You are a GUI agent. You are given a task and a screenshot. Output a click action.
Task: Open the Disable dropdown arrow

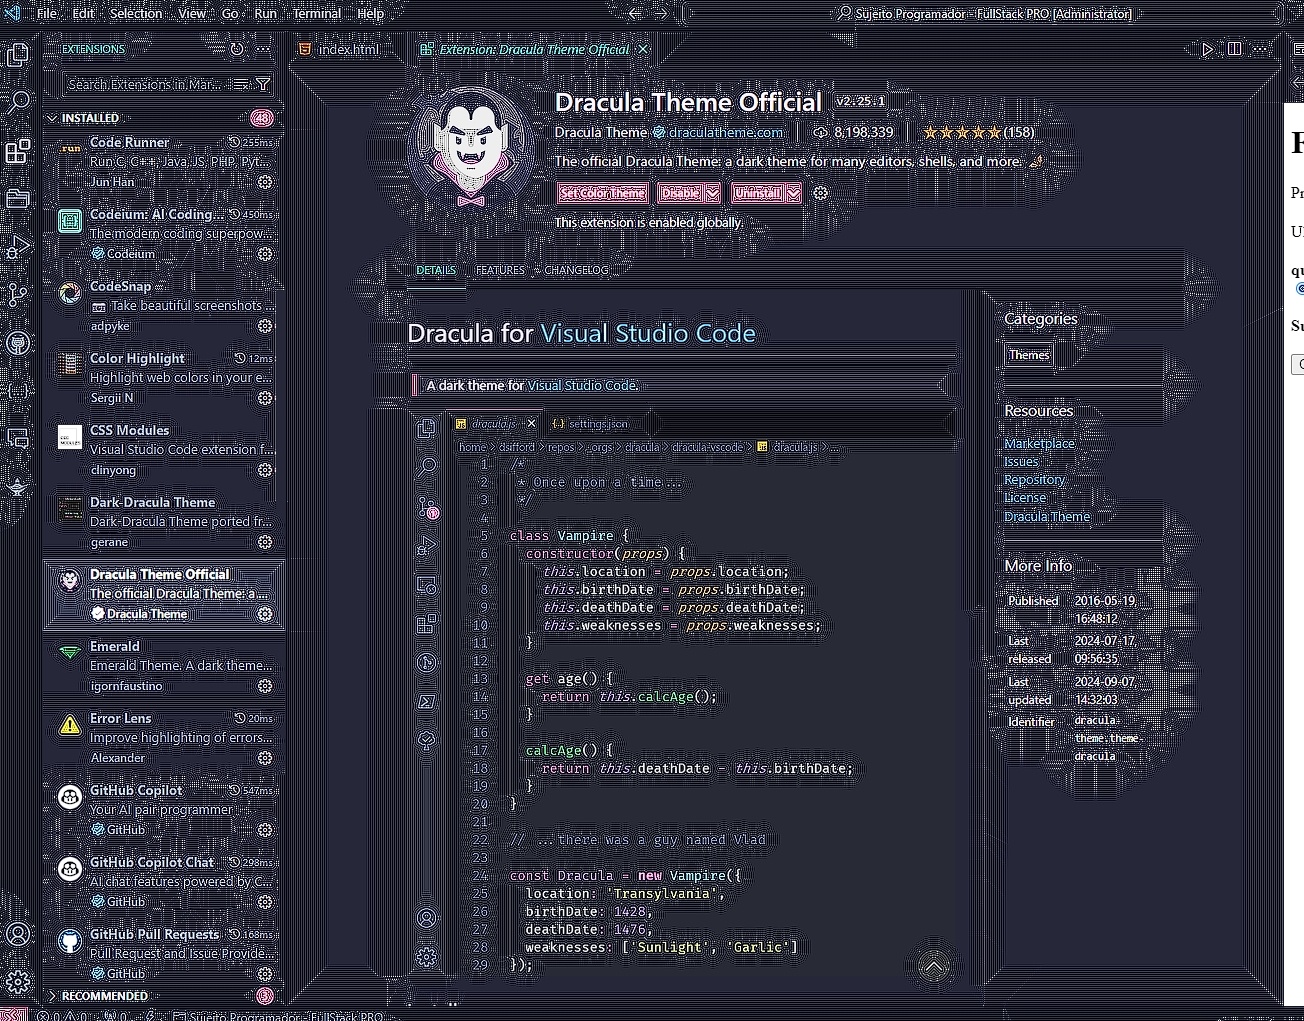point(713,193)
